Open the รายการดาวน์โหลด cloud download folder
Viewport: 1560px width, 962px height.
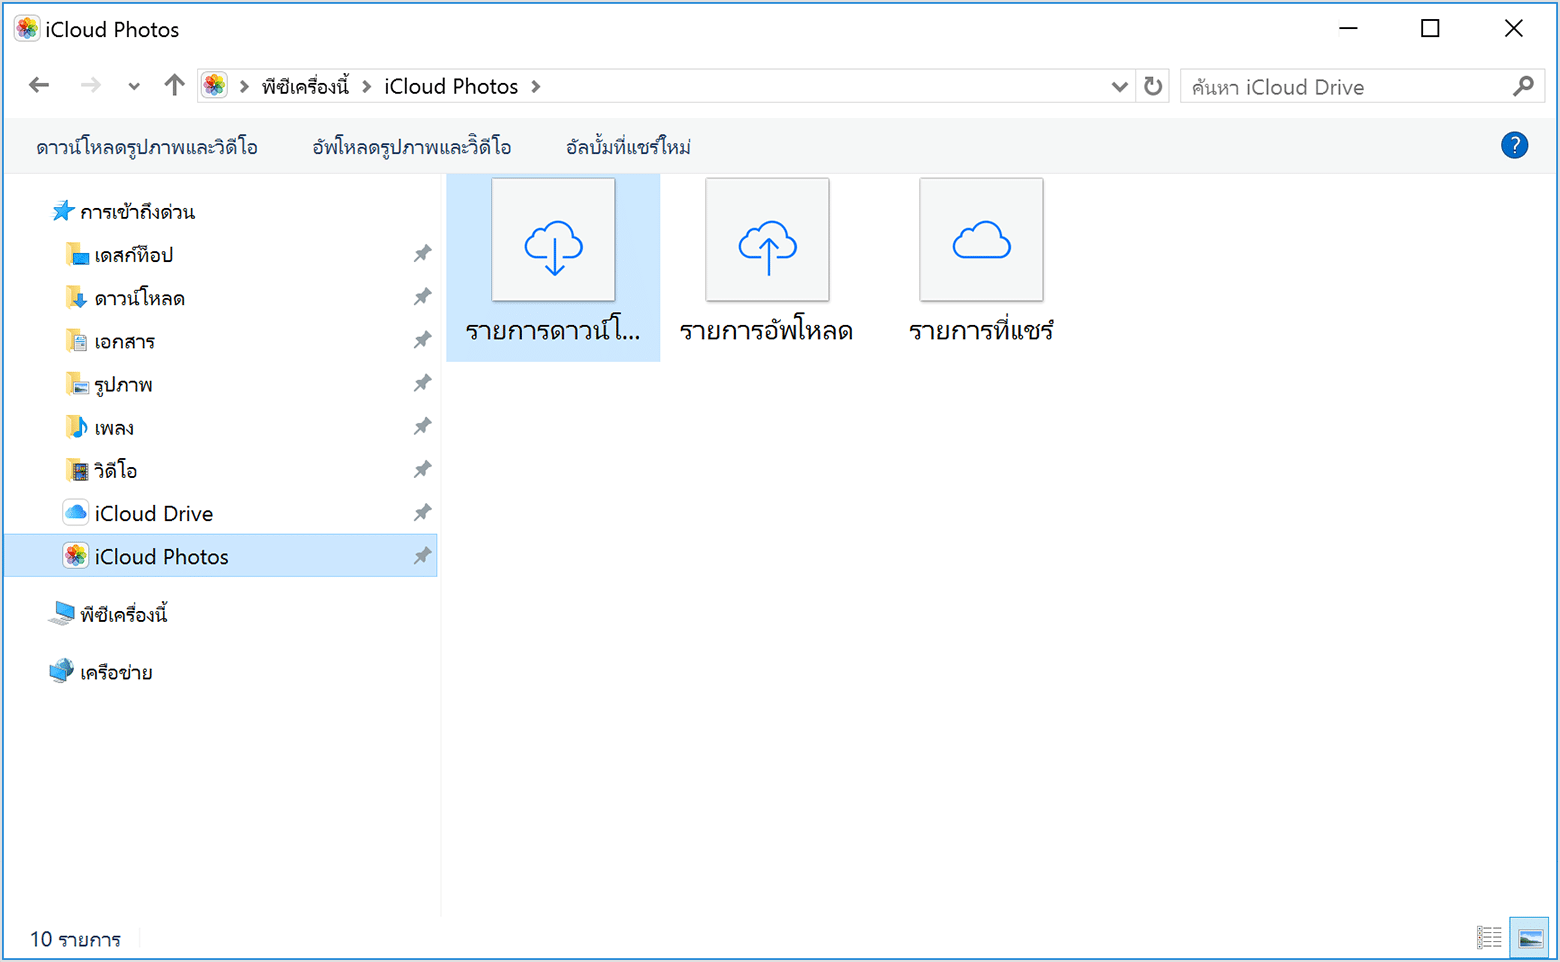[x=553, y=266]
